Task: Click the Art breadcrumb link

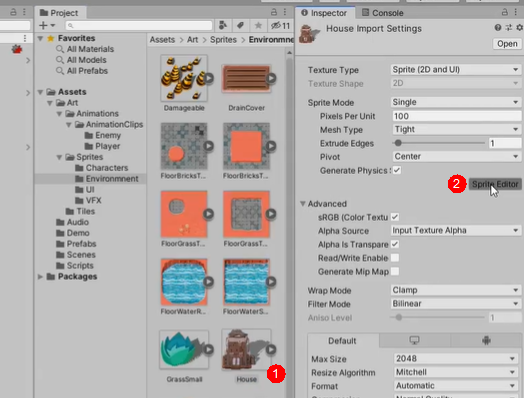Action: pos(192,39)
